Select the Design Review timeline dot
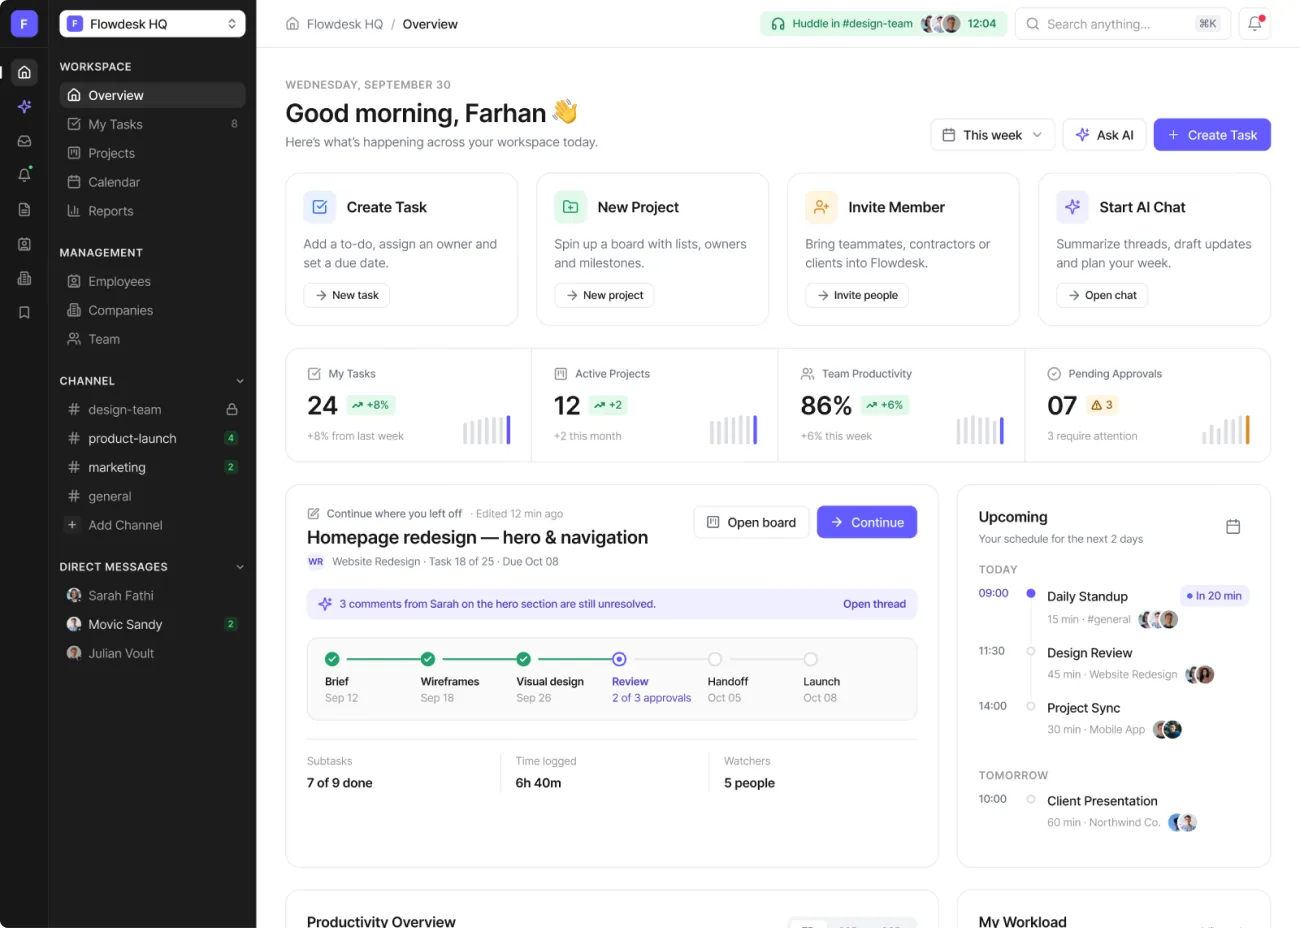1300x928 pixels. (1030, 651)
